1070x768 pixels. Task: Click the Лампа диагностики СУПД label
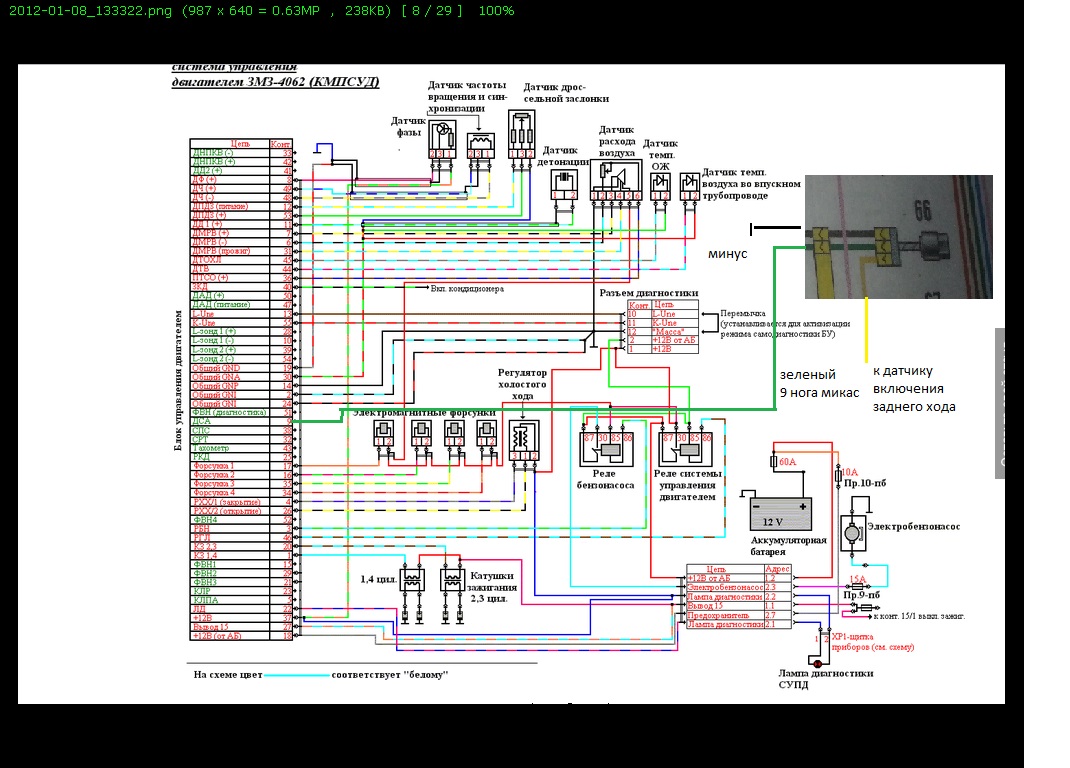pyautogui.click(x=826, y=679)
